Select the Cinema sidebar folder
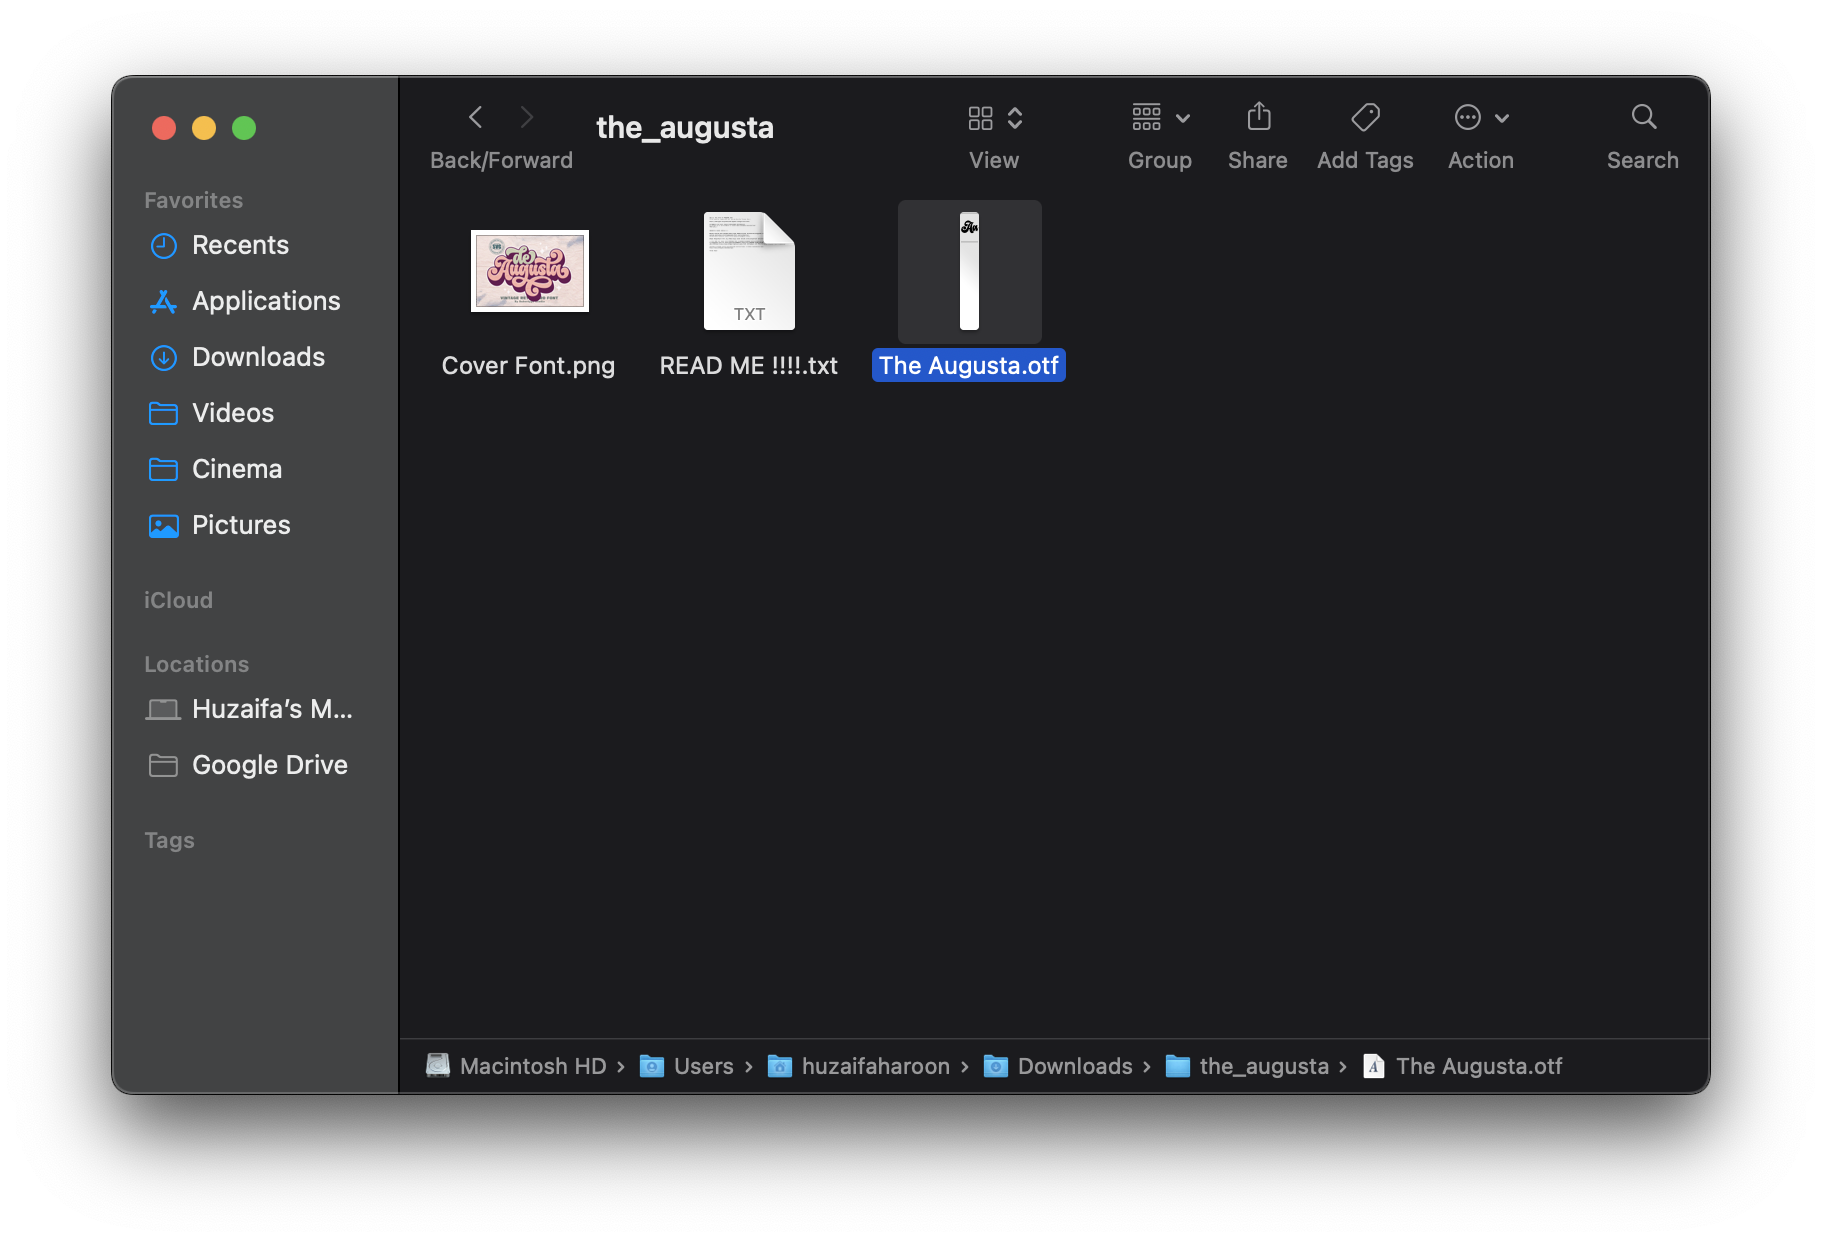The image size is (1822, 1242). pyautogui.click(x=163, y=469)
